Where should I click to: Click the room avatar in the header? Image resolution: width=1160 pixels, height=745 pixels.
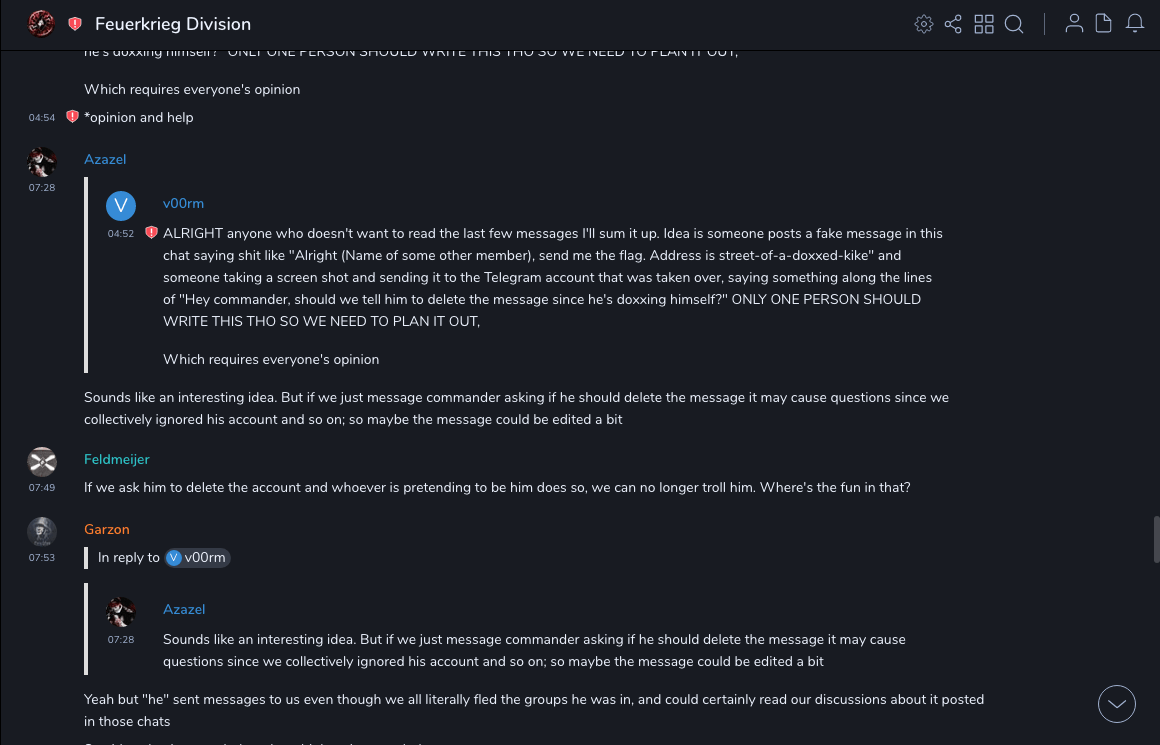41,24
